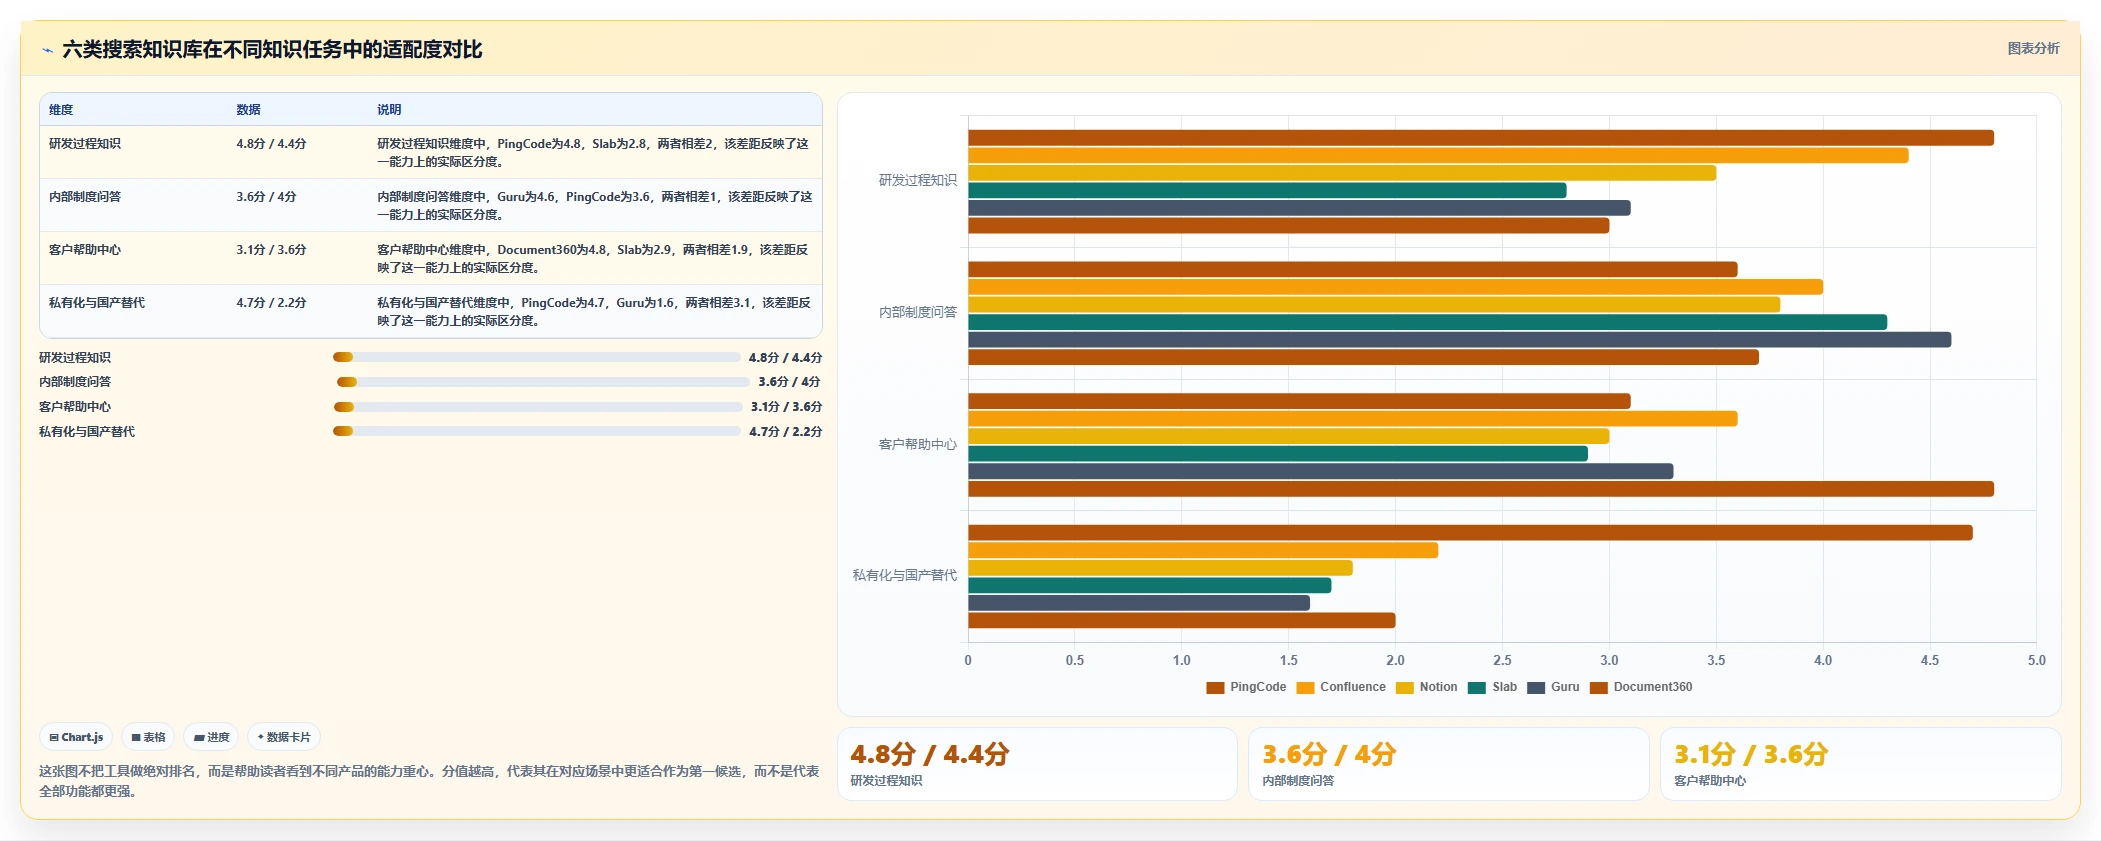Open the 3.6分 / 4分 stat card

click(x=1449, y=764)
